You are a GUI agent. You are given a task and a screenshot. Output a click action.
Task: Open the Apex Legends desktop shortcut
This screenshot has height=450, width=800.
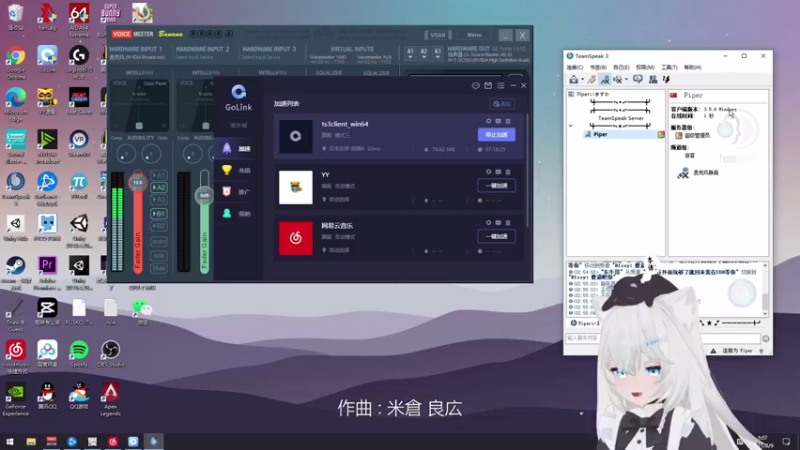click(110, 399)
